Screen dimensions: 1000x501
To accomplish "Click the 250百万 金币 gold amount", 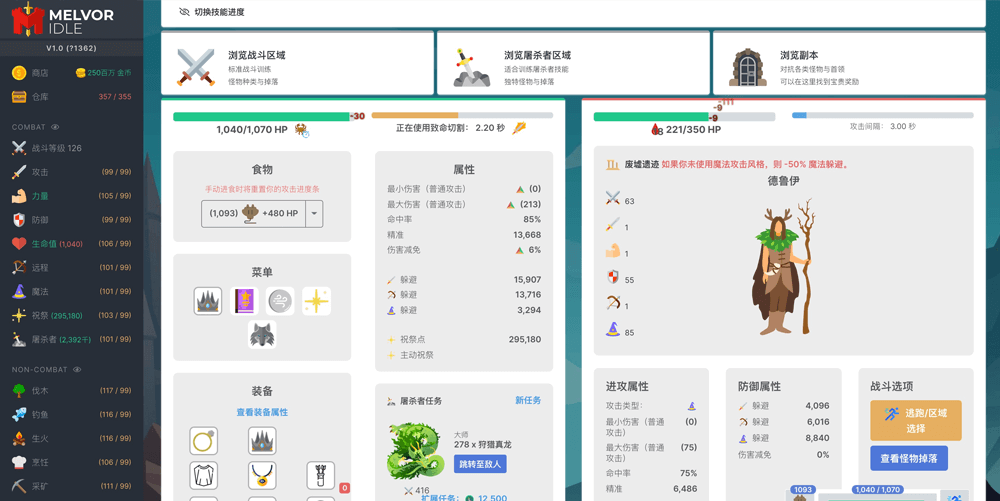I will (104, 73).
